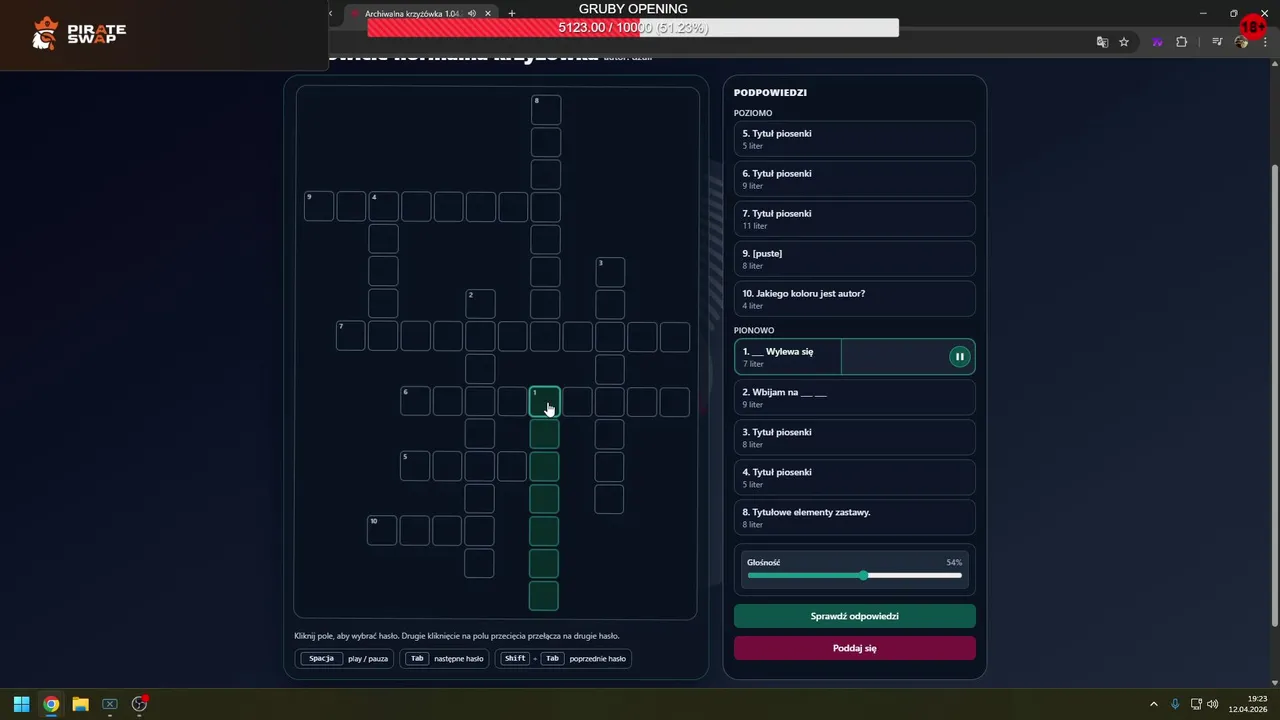
Task: Click crossword cell numbered 2
Action: click(x=480, y=304)
